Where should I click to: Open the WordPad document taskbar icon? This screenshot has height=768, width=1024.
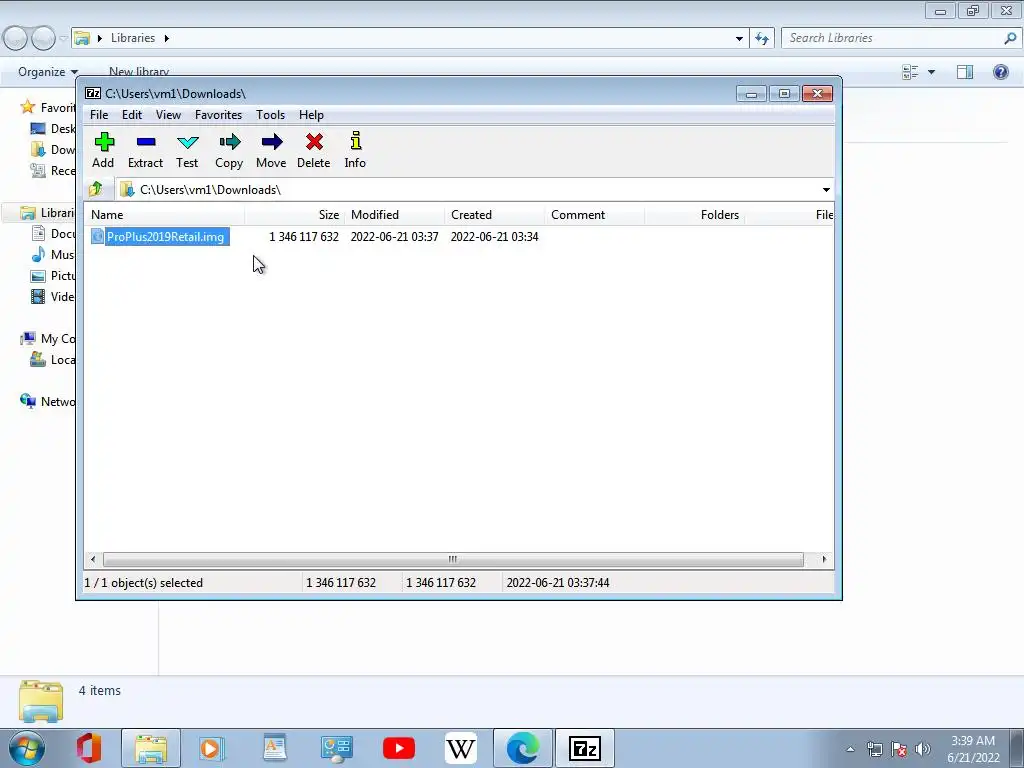275,748
